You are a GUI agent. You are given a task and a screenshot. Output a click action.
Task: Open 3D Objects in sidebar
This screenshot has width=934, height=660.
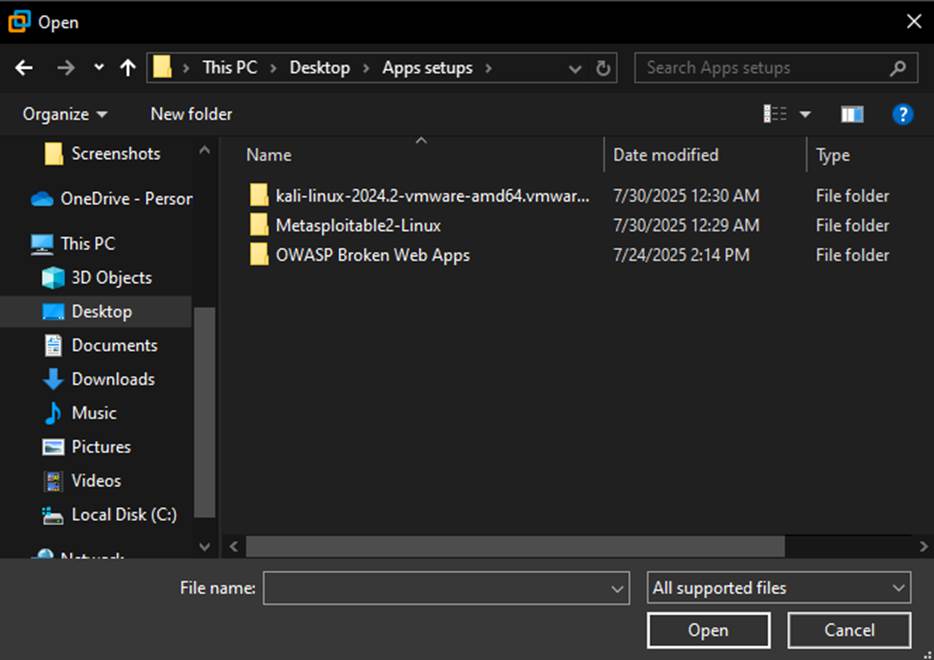(97, 278)
